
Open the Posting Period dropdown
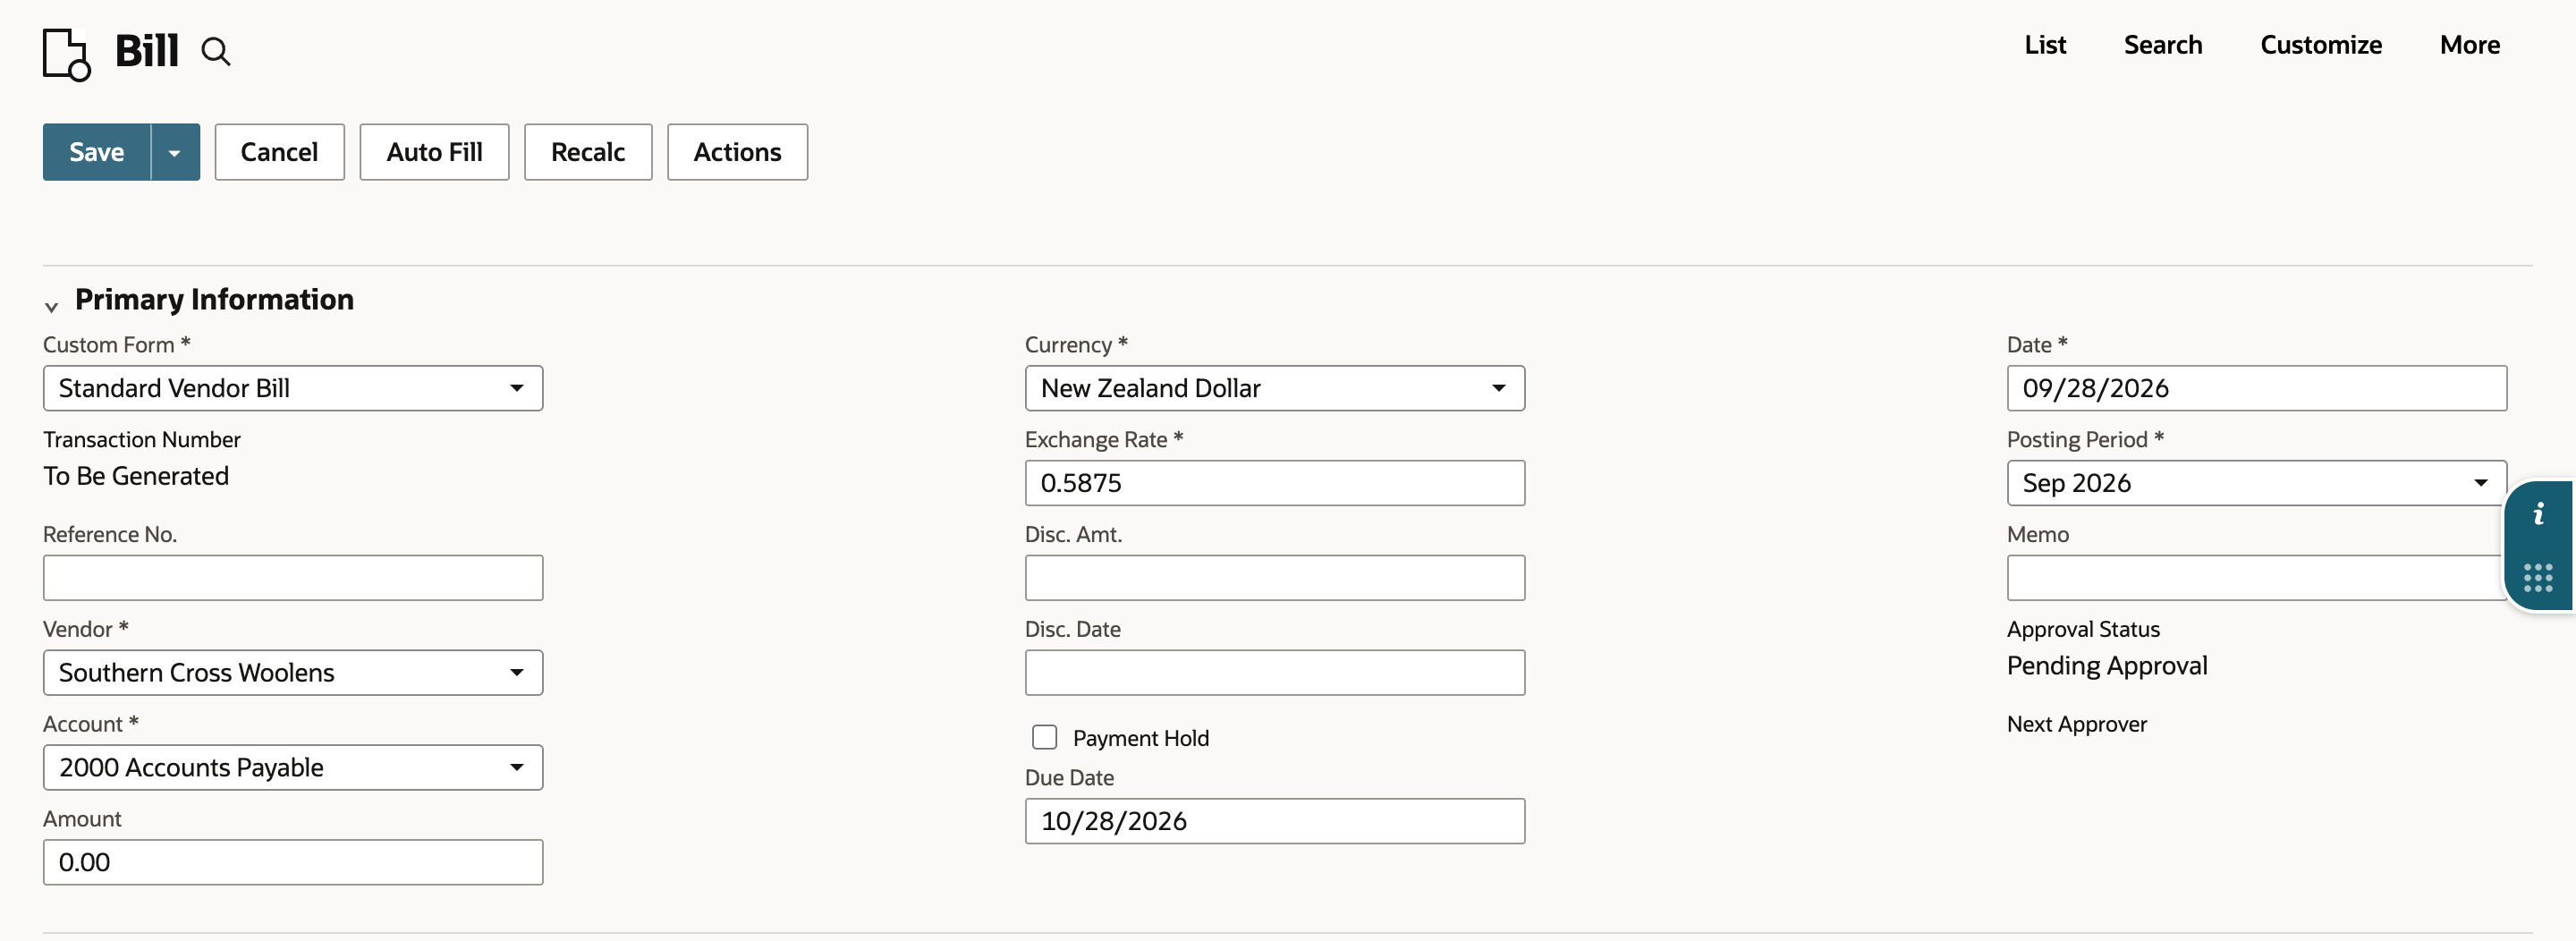[2256, 483]
